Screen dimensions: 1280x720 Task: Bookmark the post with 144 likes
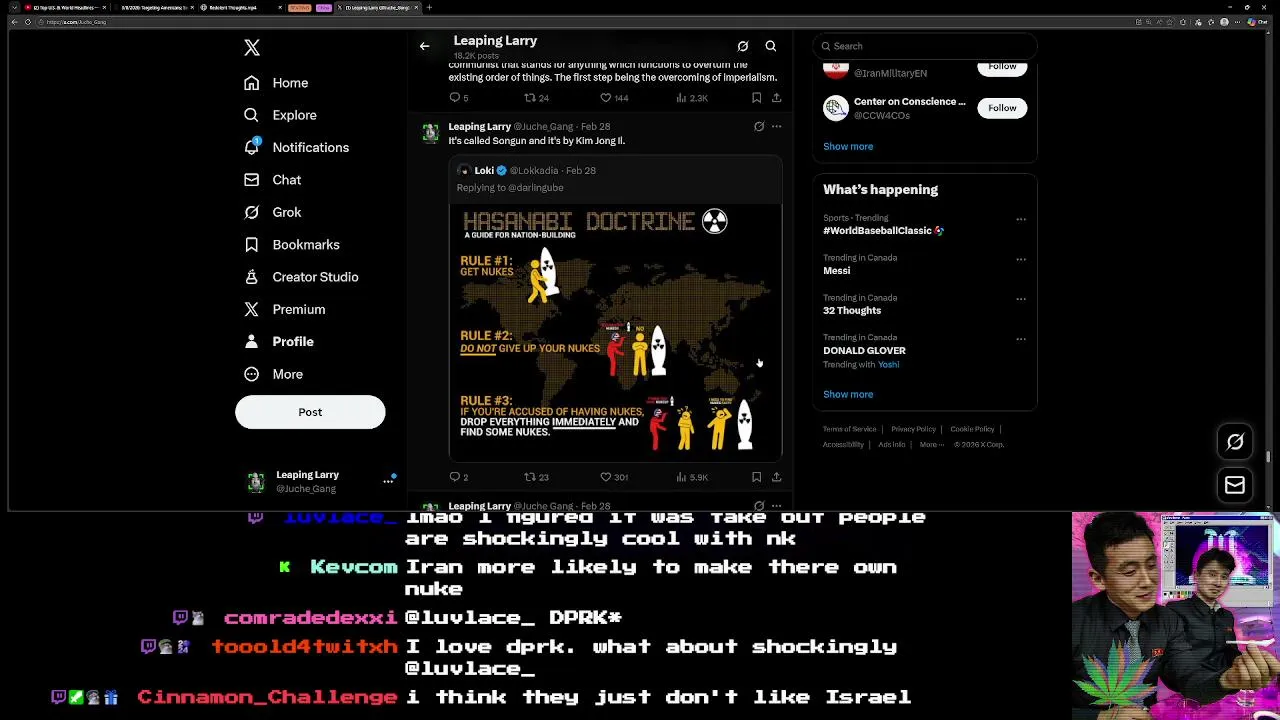tap(756, 98)
